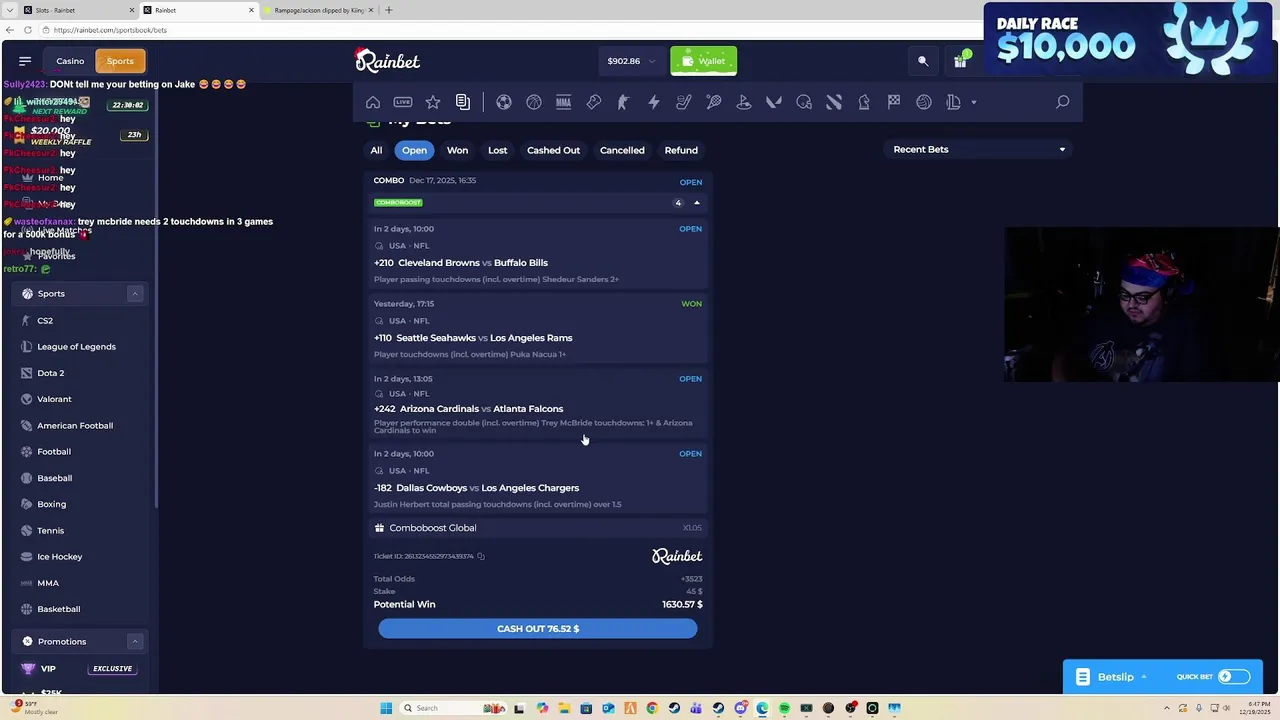The height and width of the screenshot is (720, 1280).
Task: Open the green gift rewards icon
Action: point(961,60)
